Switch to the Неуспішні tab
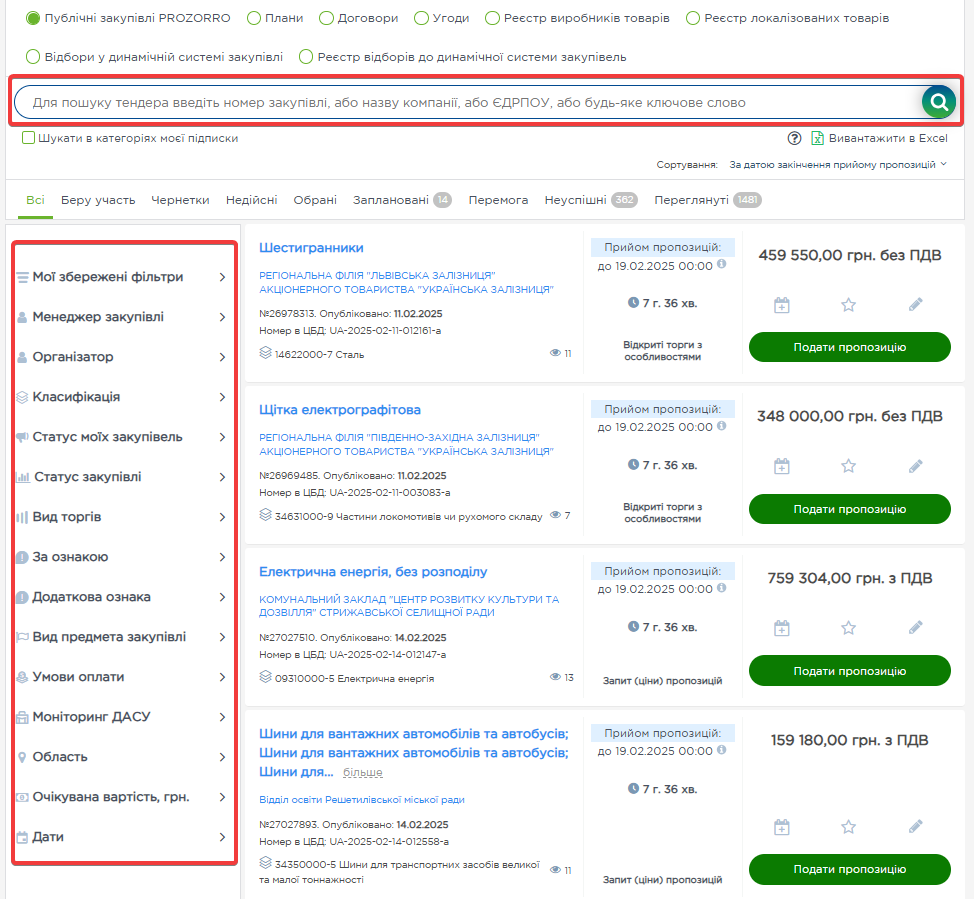This screenshot has width=974, height=899. coord(575,200)
